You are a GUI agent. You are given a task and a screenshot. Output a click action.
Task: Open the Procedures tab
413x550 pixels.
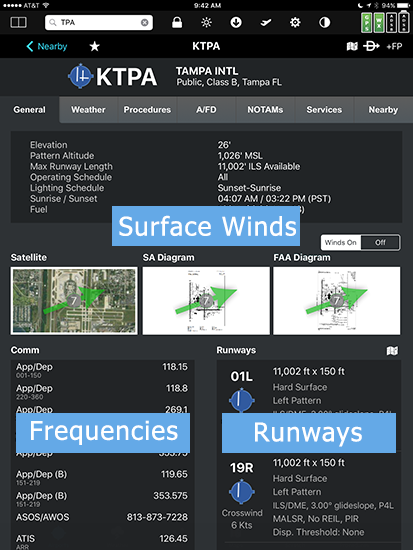(147, 110)
